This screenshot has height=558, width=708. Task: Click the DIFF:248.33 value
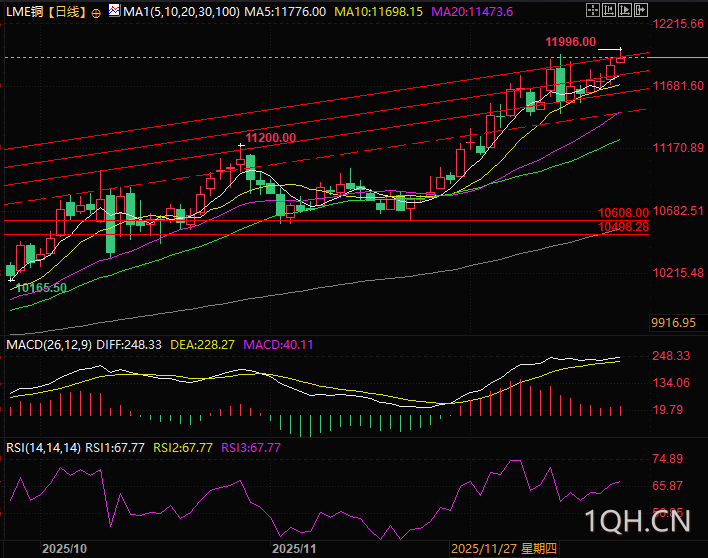(x=129, y=345)
